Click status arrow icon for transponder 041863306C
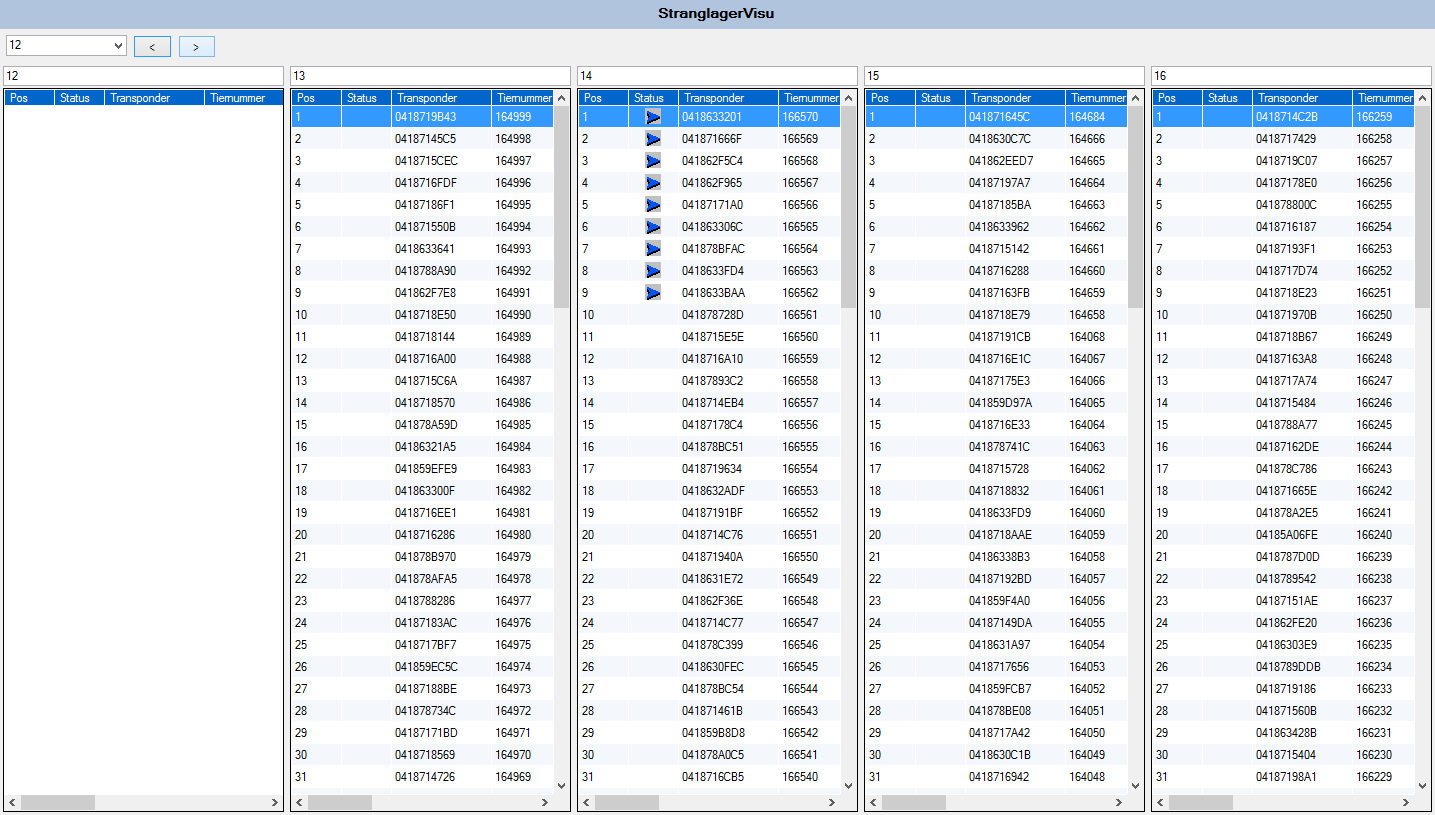 (653, 227)
